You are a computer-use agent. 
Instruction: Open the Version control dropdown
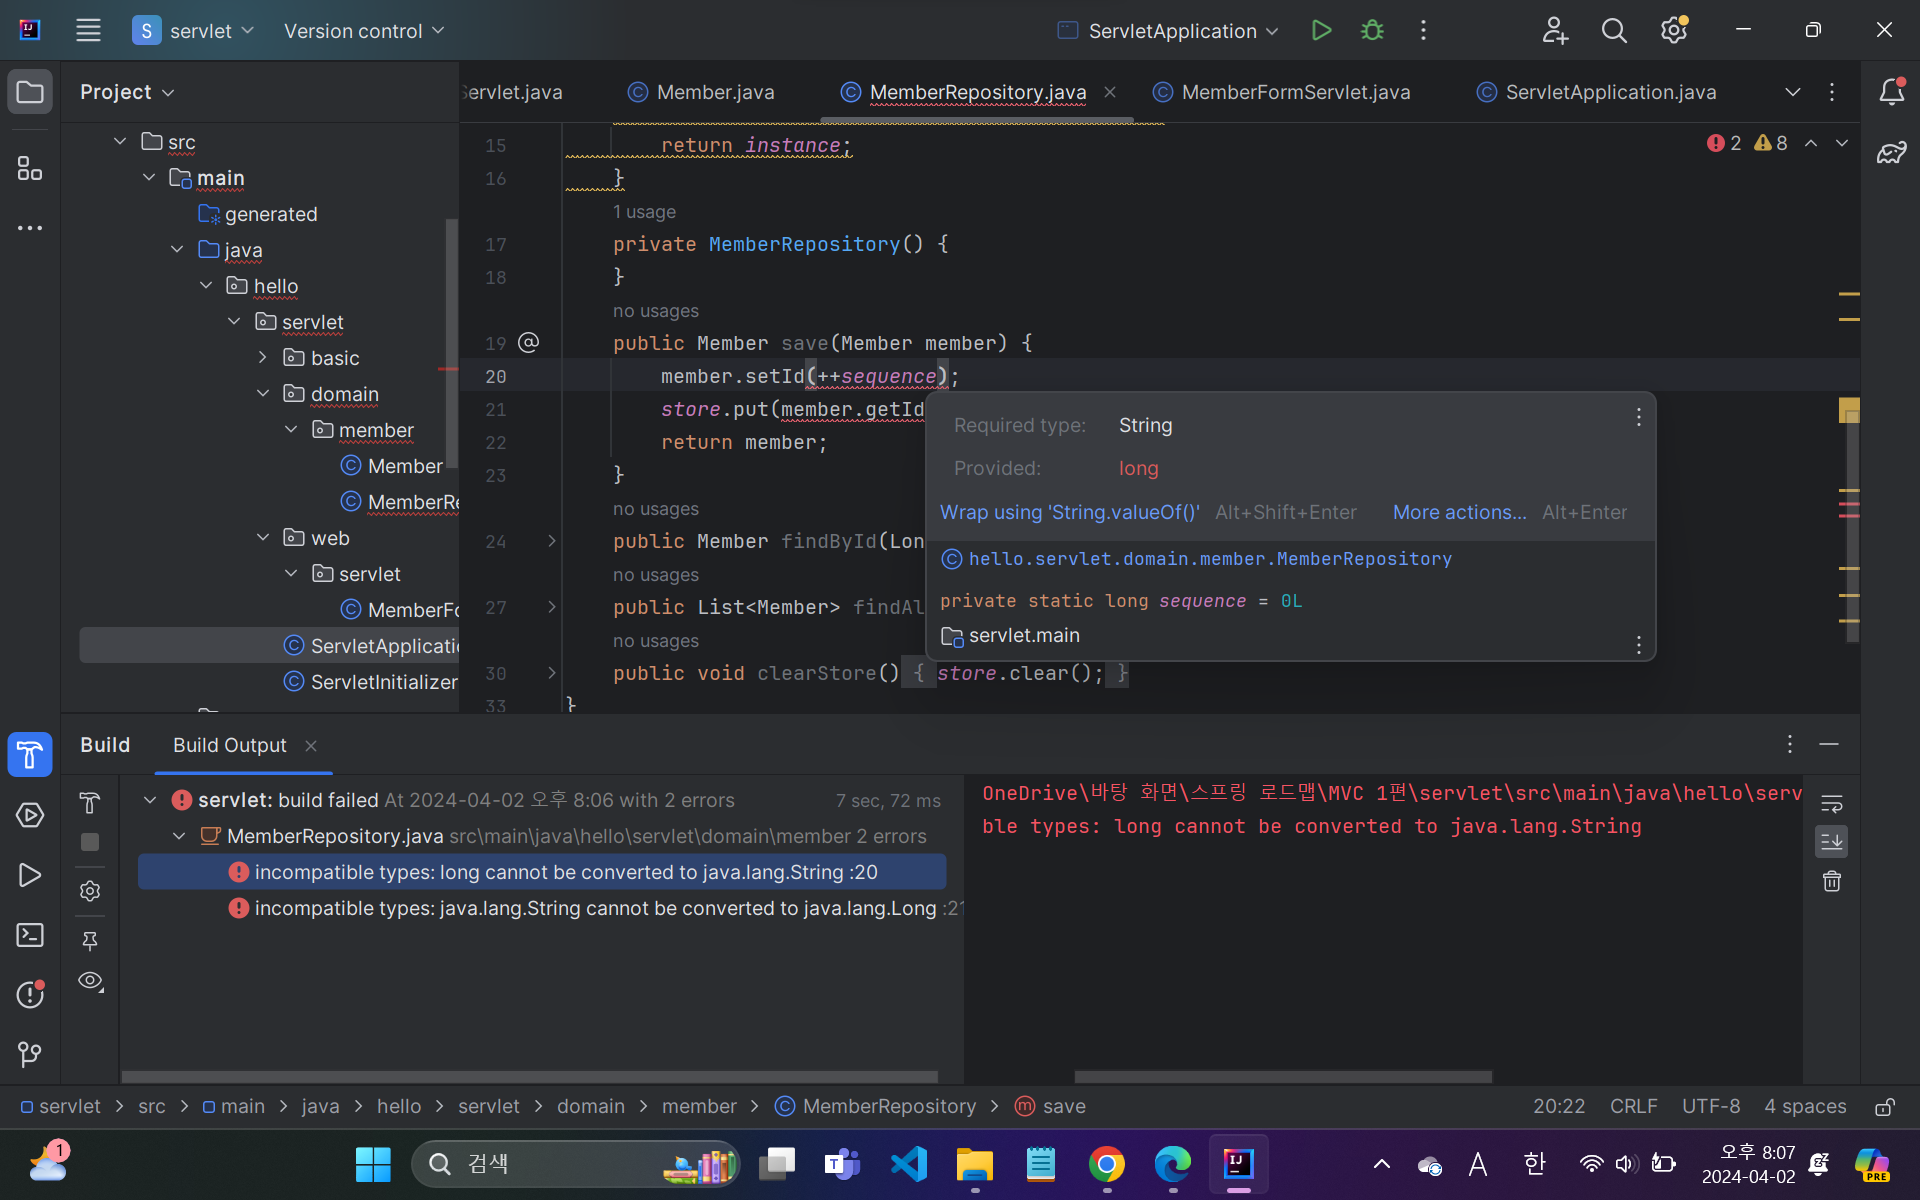(x=364, y=31)
